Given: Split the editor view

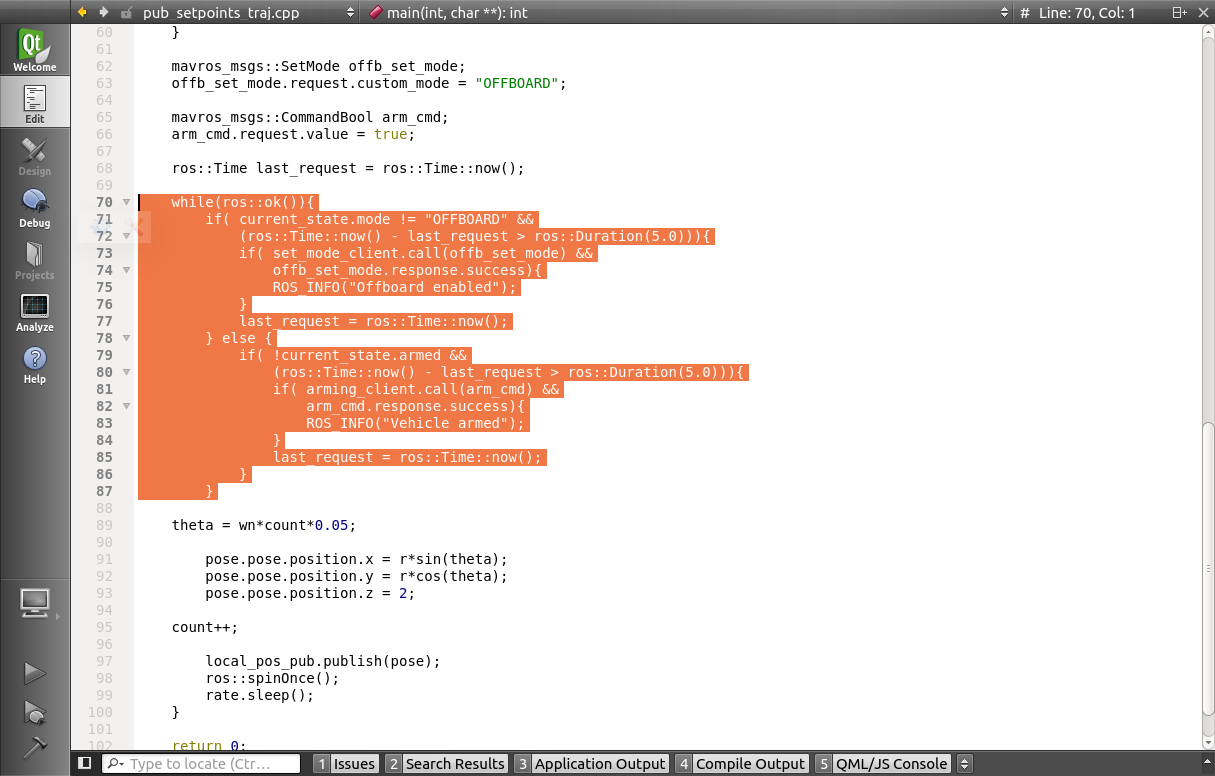Looking at the screenshot, I should [x=1179, y=13].
